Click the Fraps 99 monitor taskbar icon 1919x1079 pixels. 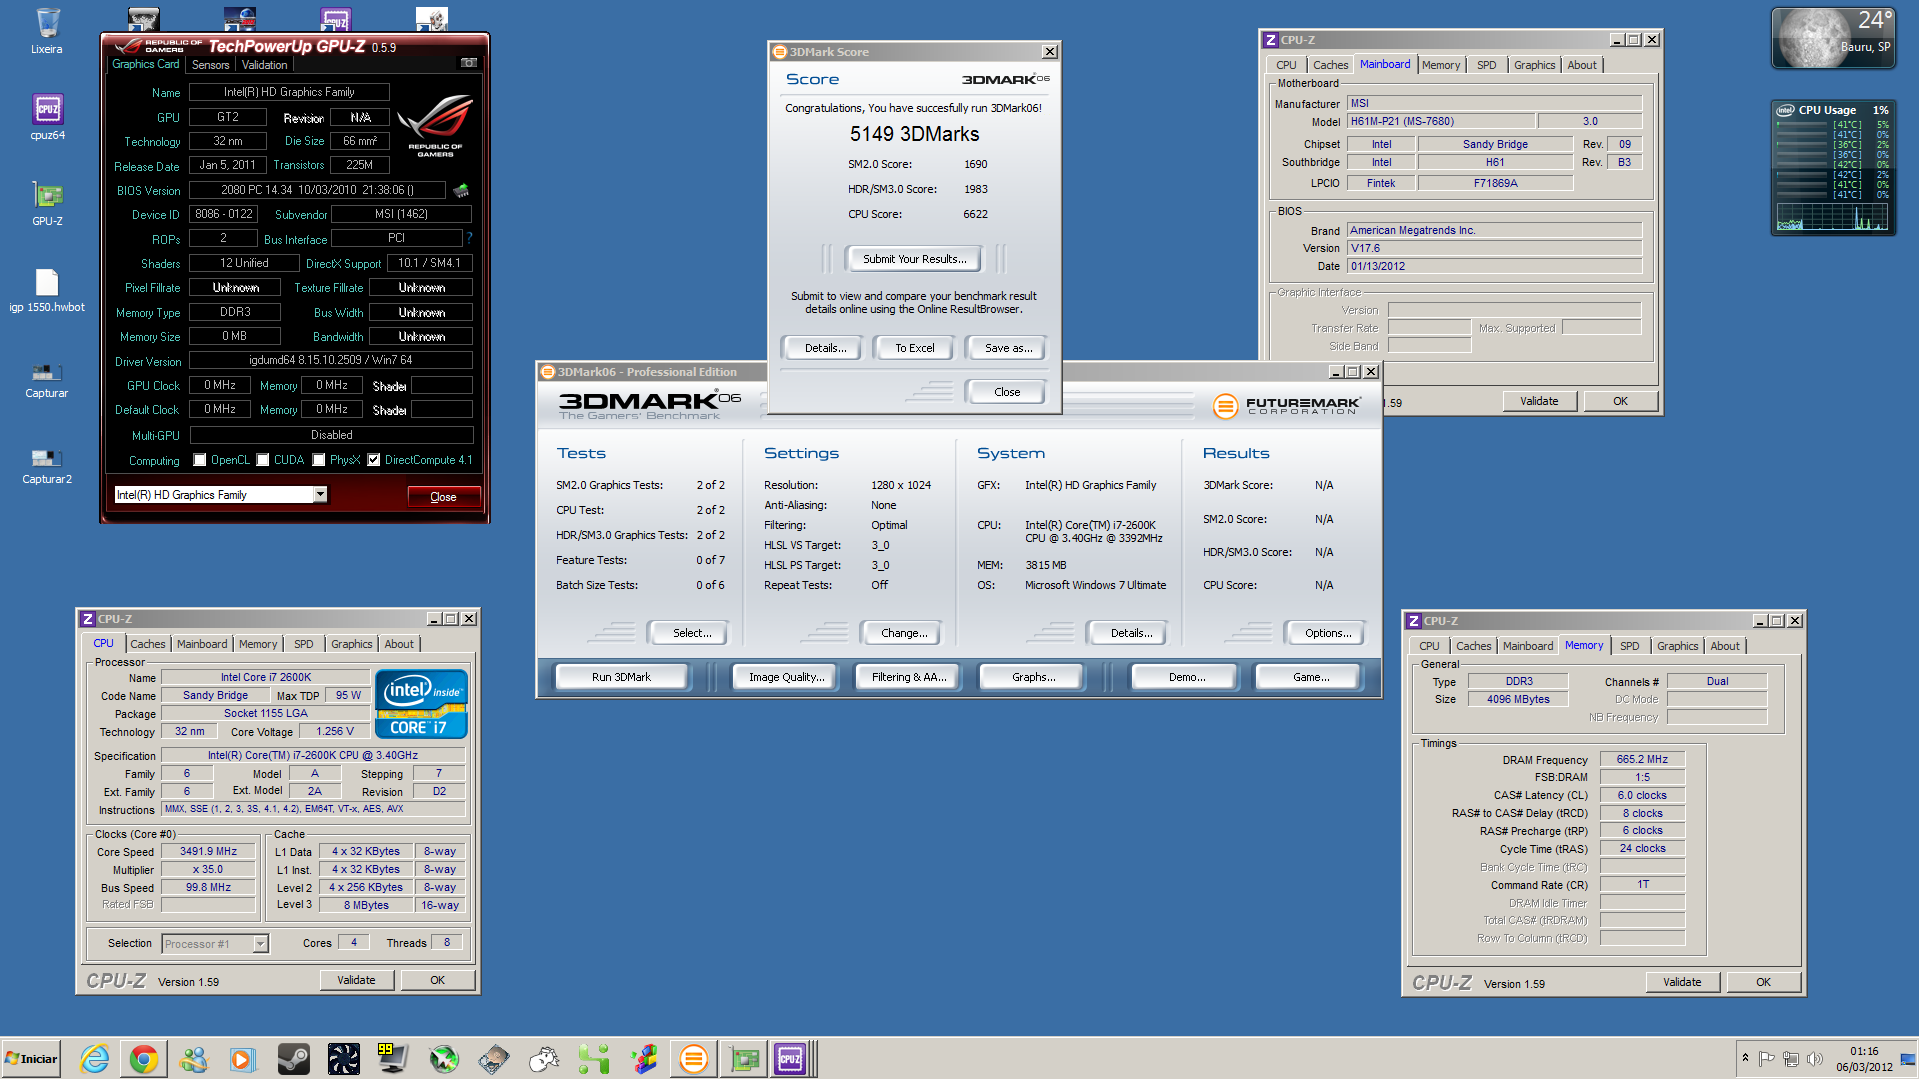tap(393, 1059)
